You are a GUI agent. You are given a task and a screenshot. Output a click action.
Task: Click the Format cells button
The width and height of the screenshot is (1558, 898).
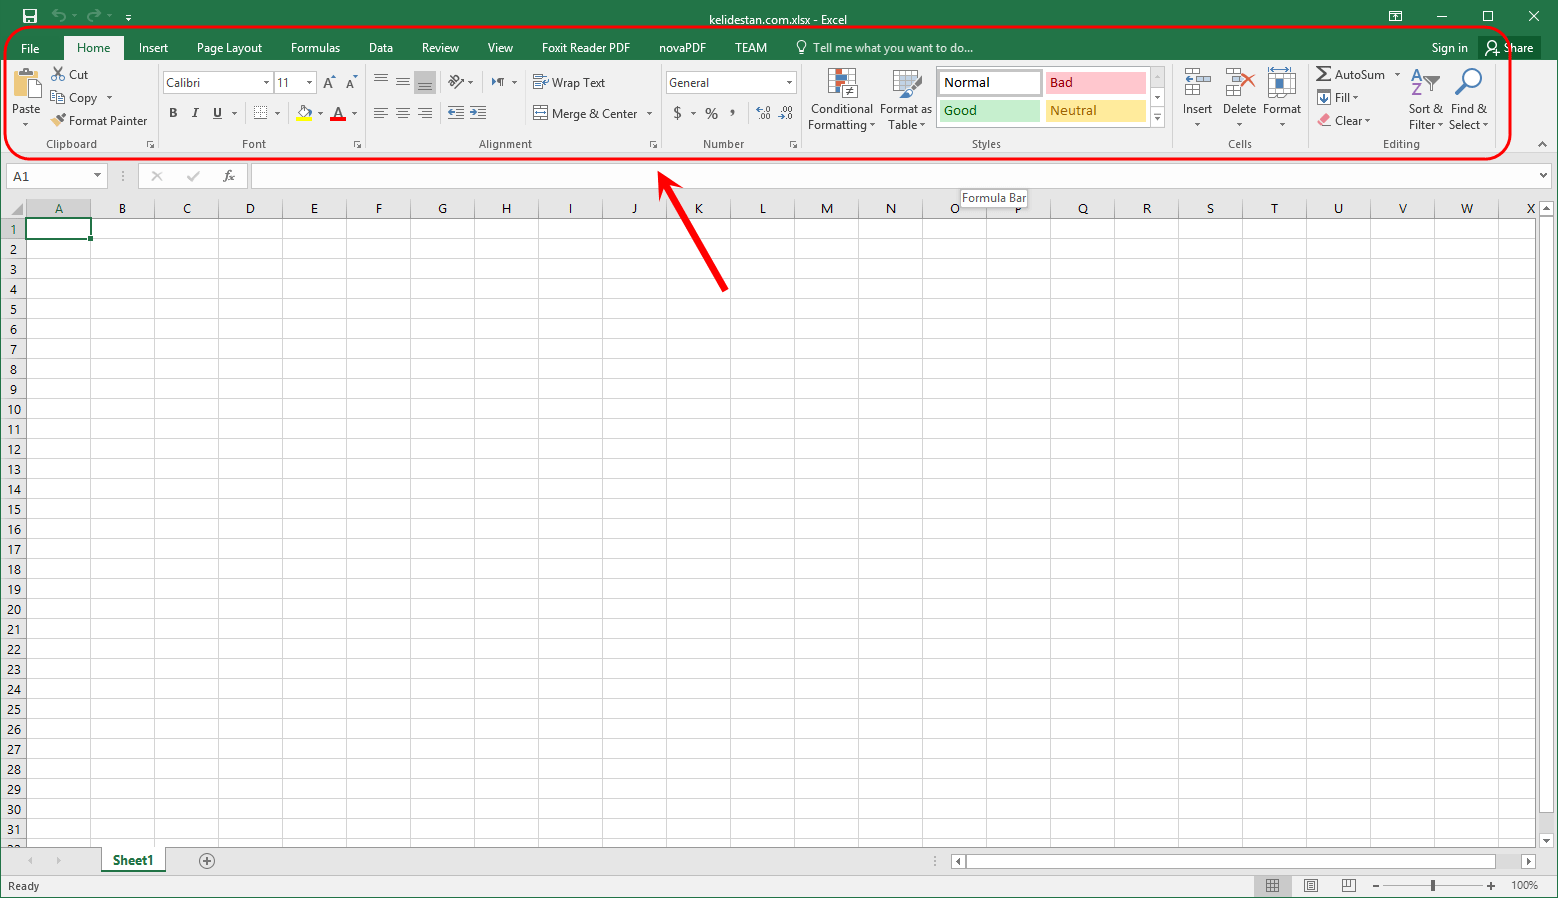[x=1282, y=99]
